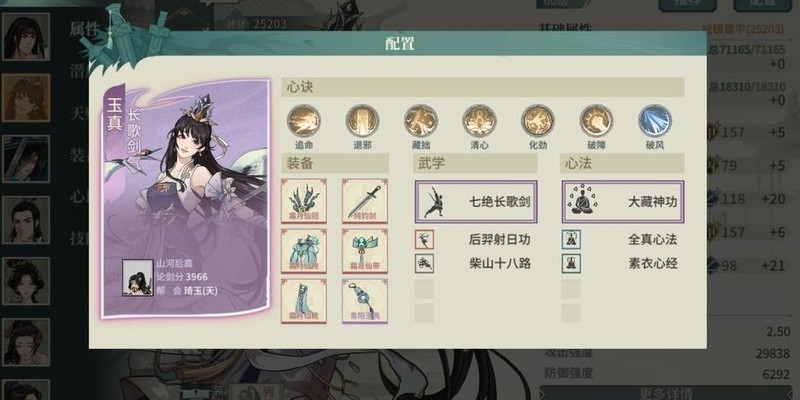The image size is (800, 400).
Task: Choose the 清心 heart technique icon
Action: coord(479,120)
